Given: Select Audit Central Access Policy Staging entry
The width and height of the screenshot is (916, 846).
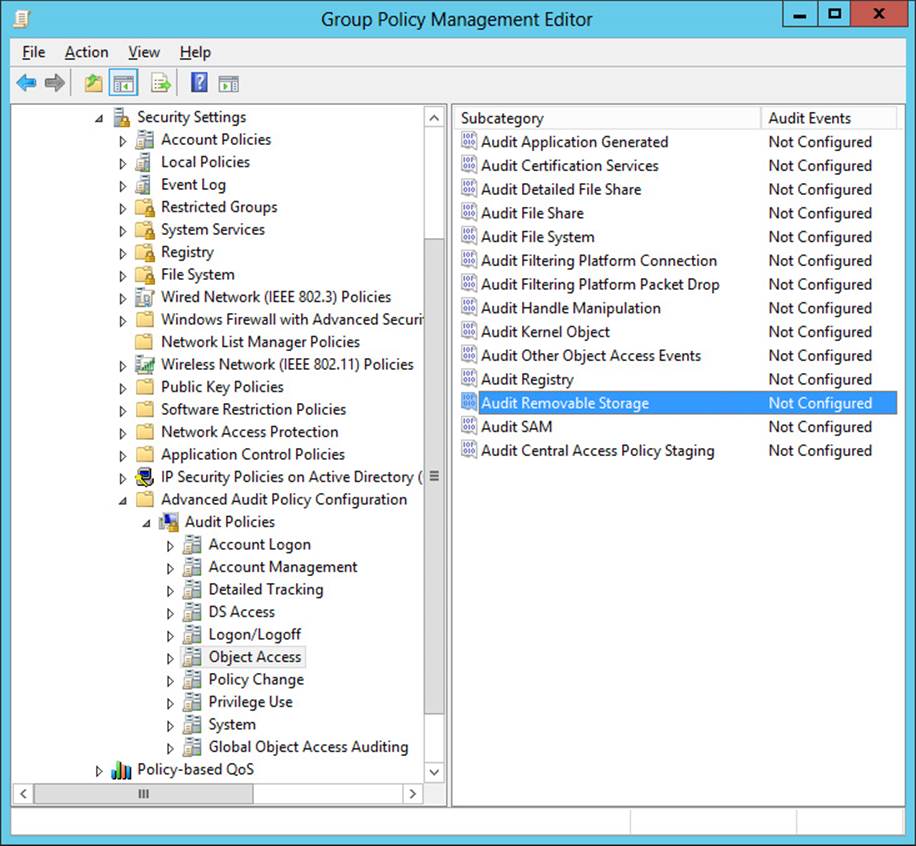Looking at the screenshot, I should pos(598,450).
